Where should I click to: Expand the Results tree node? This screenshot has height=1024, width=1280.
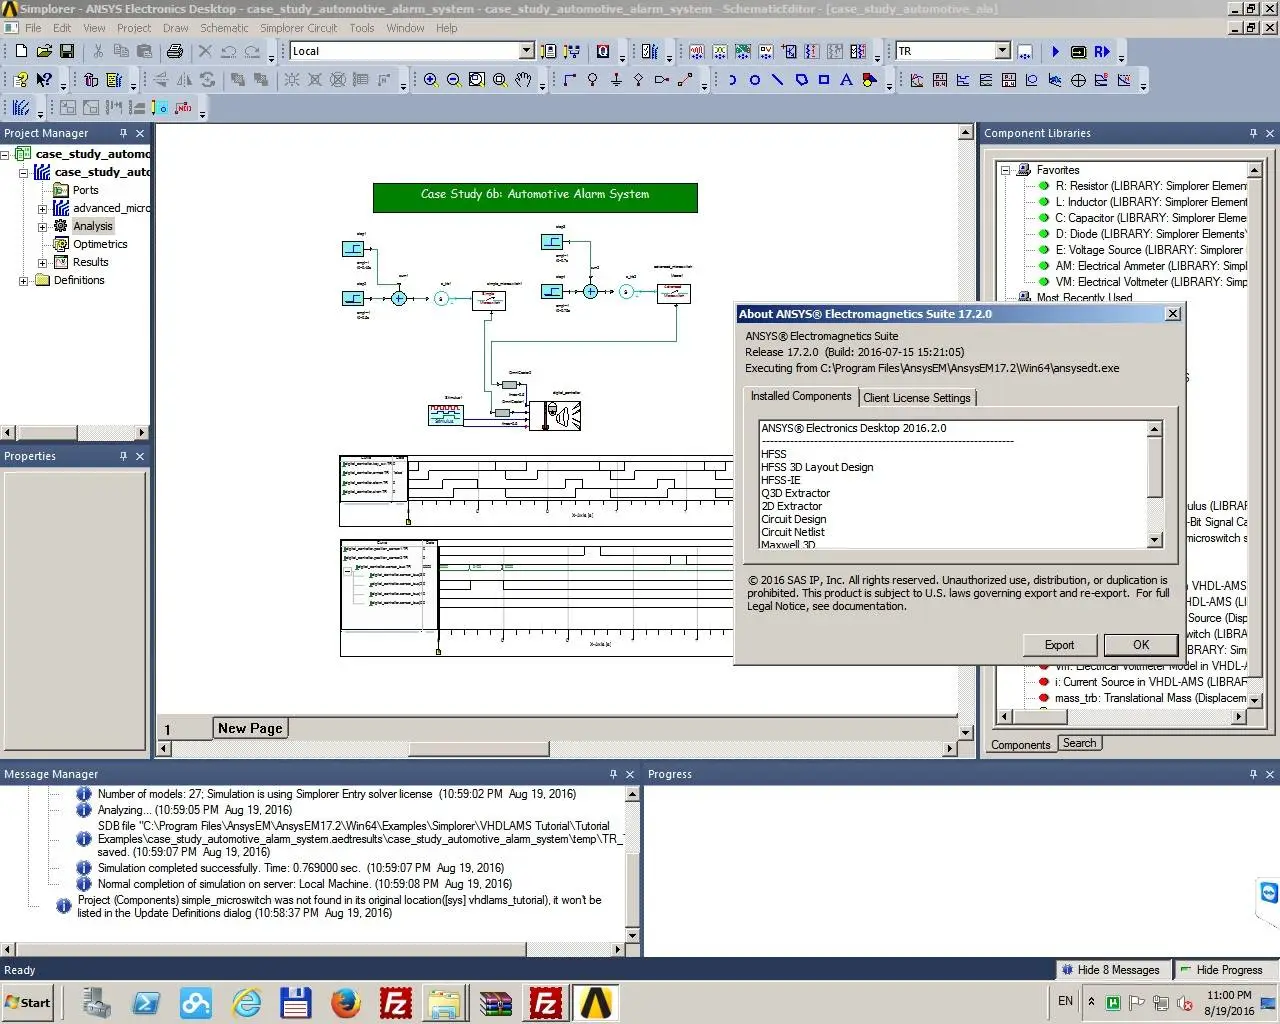[42, 262]
